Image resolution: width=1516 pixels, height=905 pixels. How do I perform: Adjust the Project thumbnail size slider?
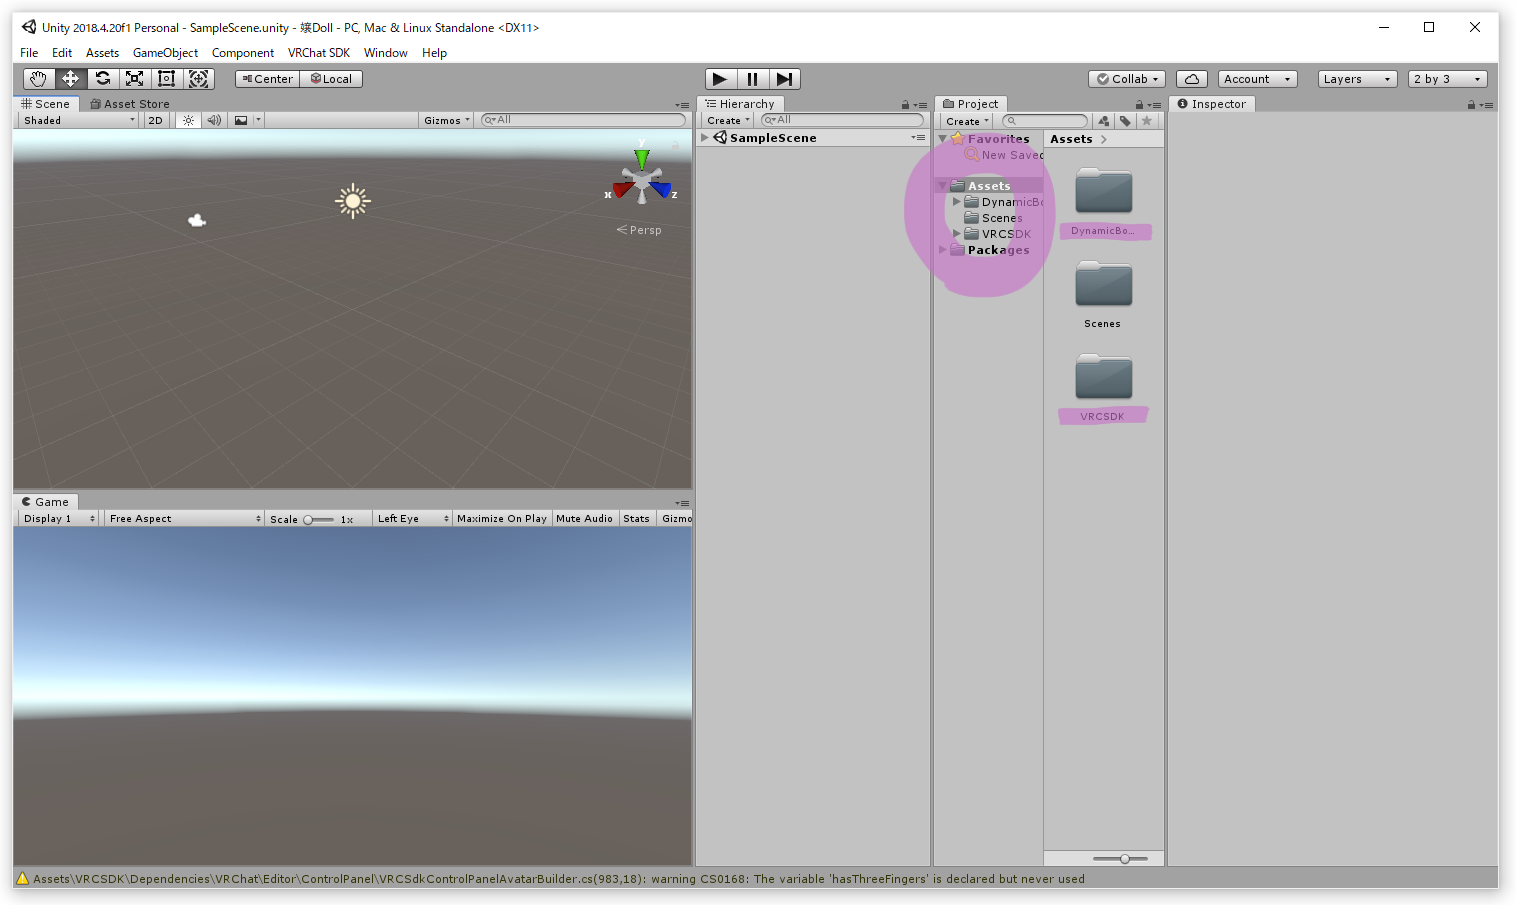[x=1118, y=859]
